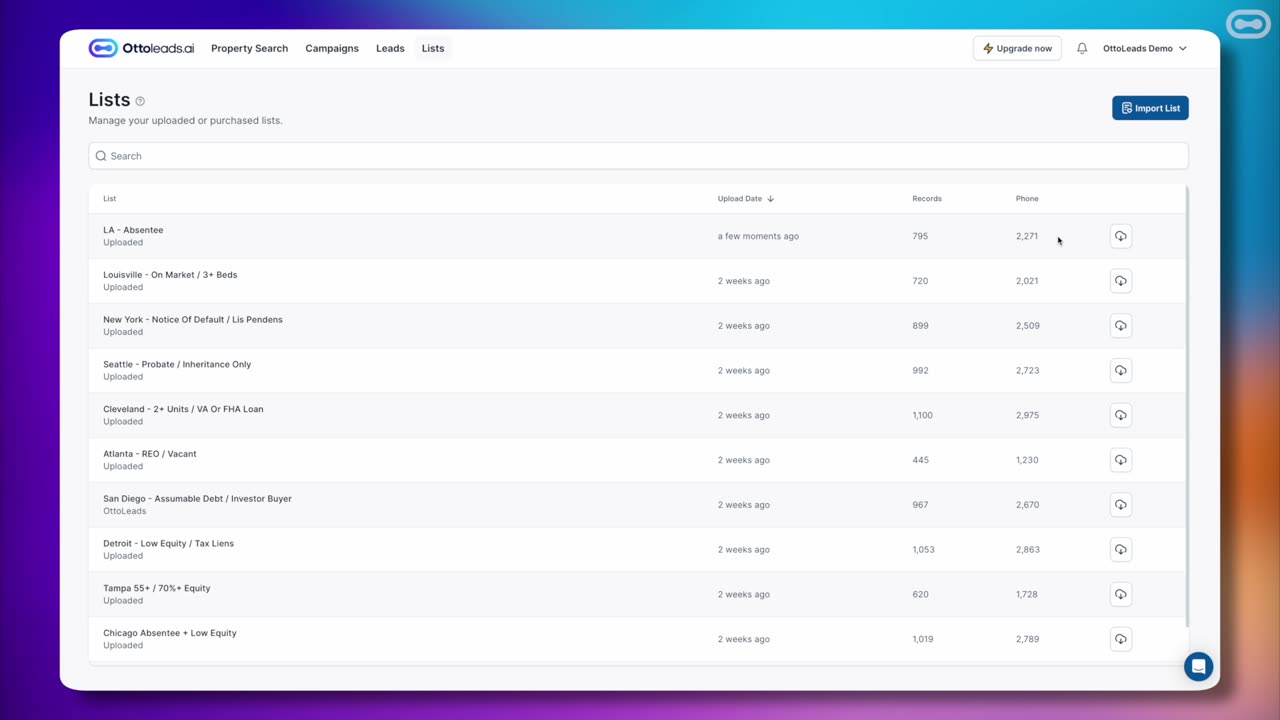This screenshot has width=1280, height=720.
Task: Click phone count 2,509
Action: 1027,326
